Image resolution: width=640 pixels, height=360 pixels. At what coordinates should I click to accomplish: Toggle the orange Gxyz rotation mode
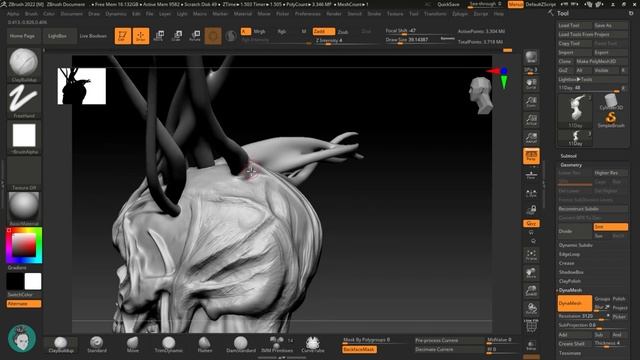point(531,224)
